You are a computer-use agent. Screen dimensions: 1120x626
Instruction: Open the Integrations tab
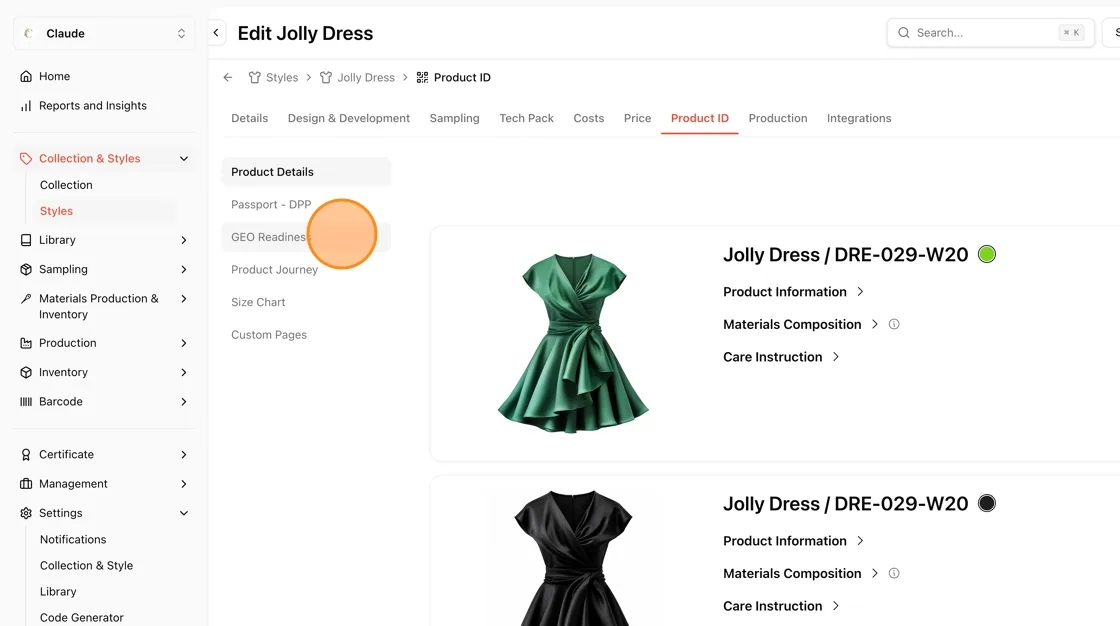click(x=859, y=119)
